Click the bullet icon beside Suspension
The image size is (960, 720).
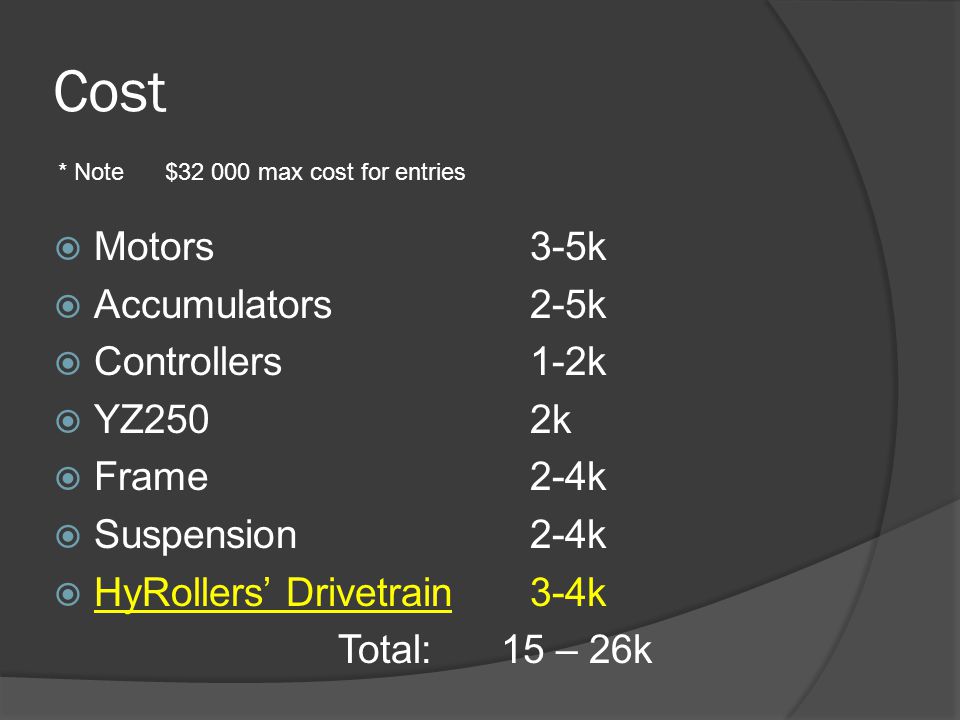click(x=68, y=536)
